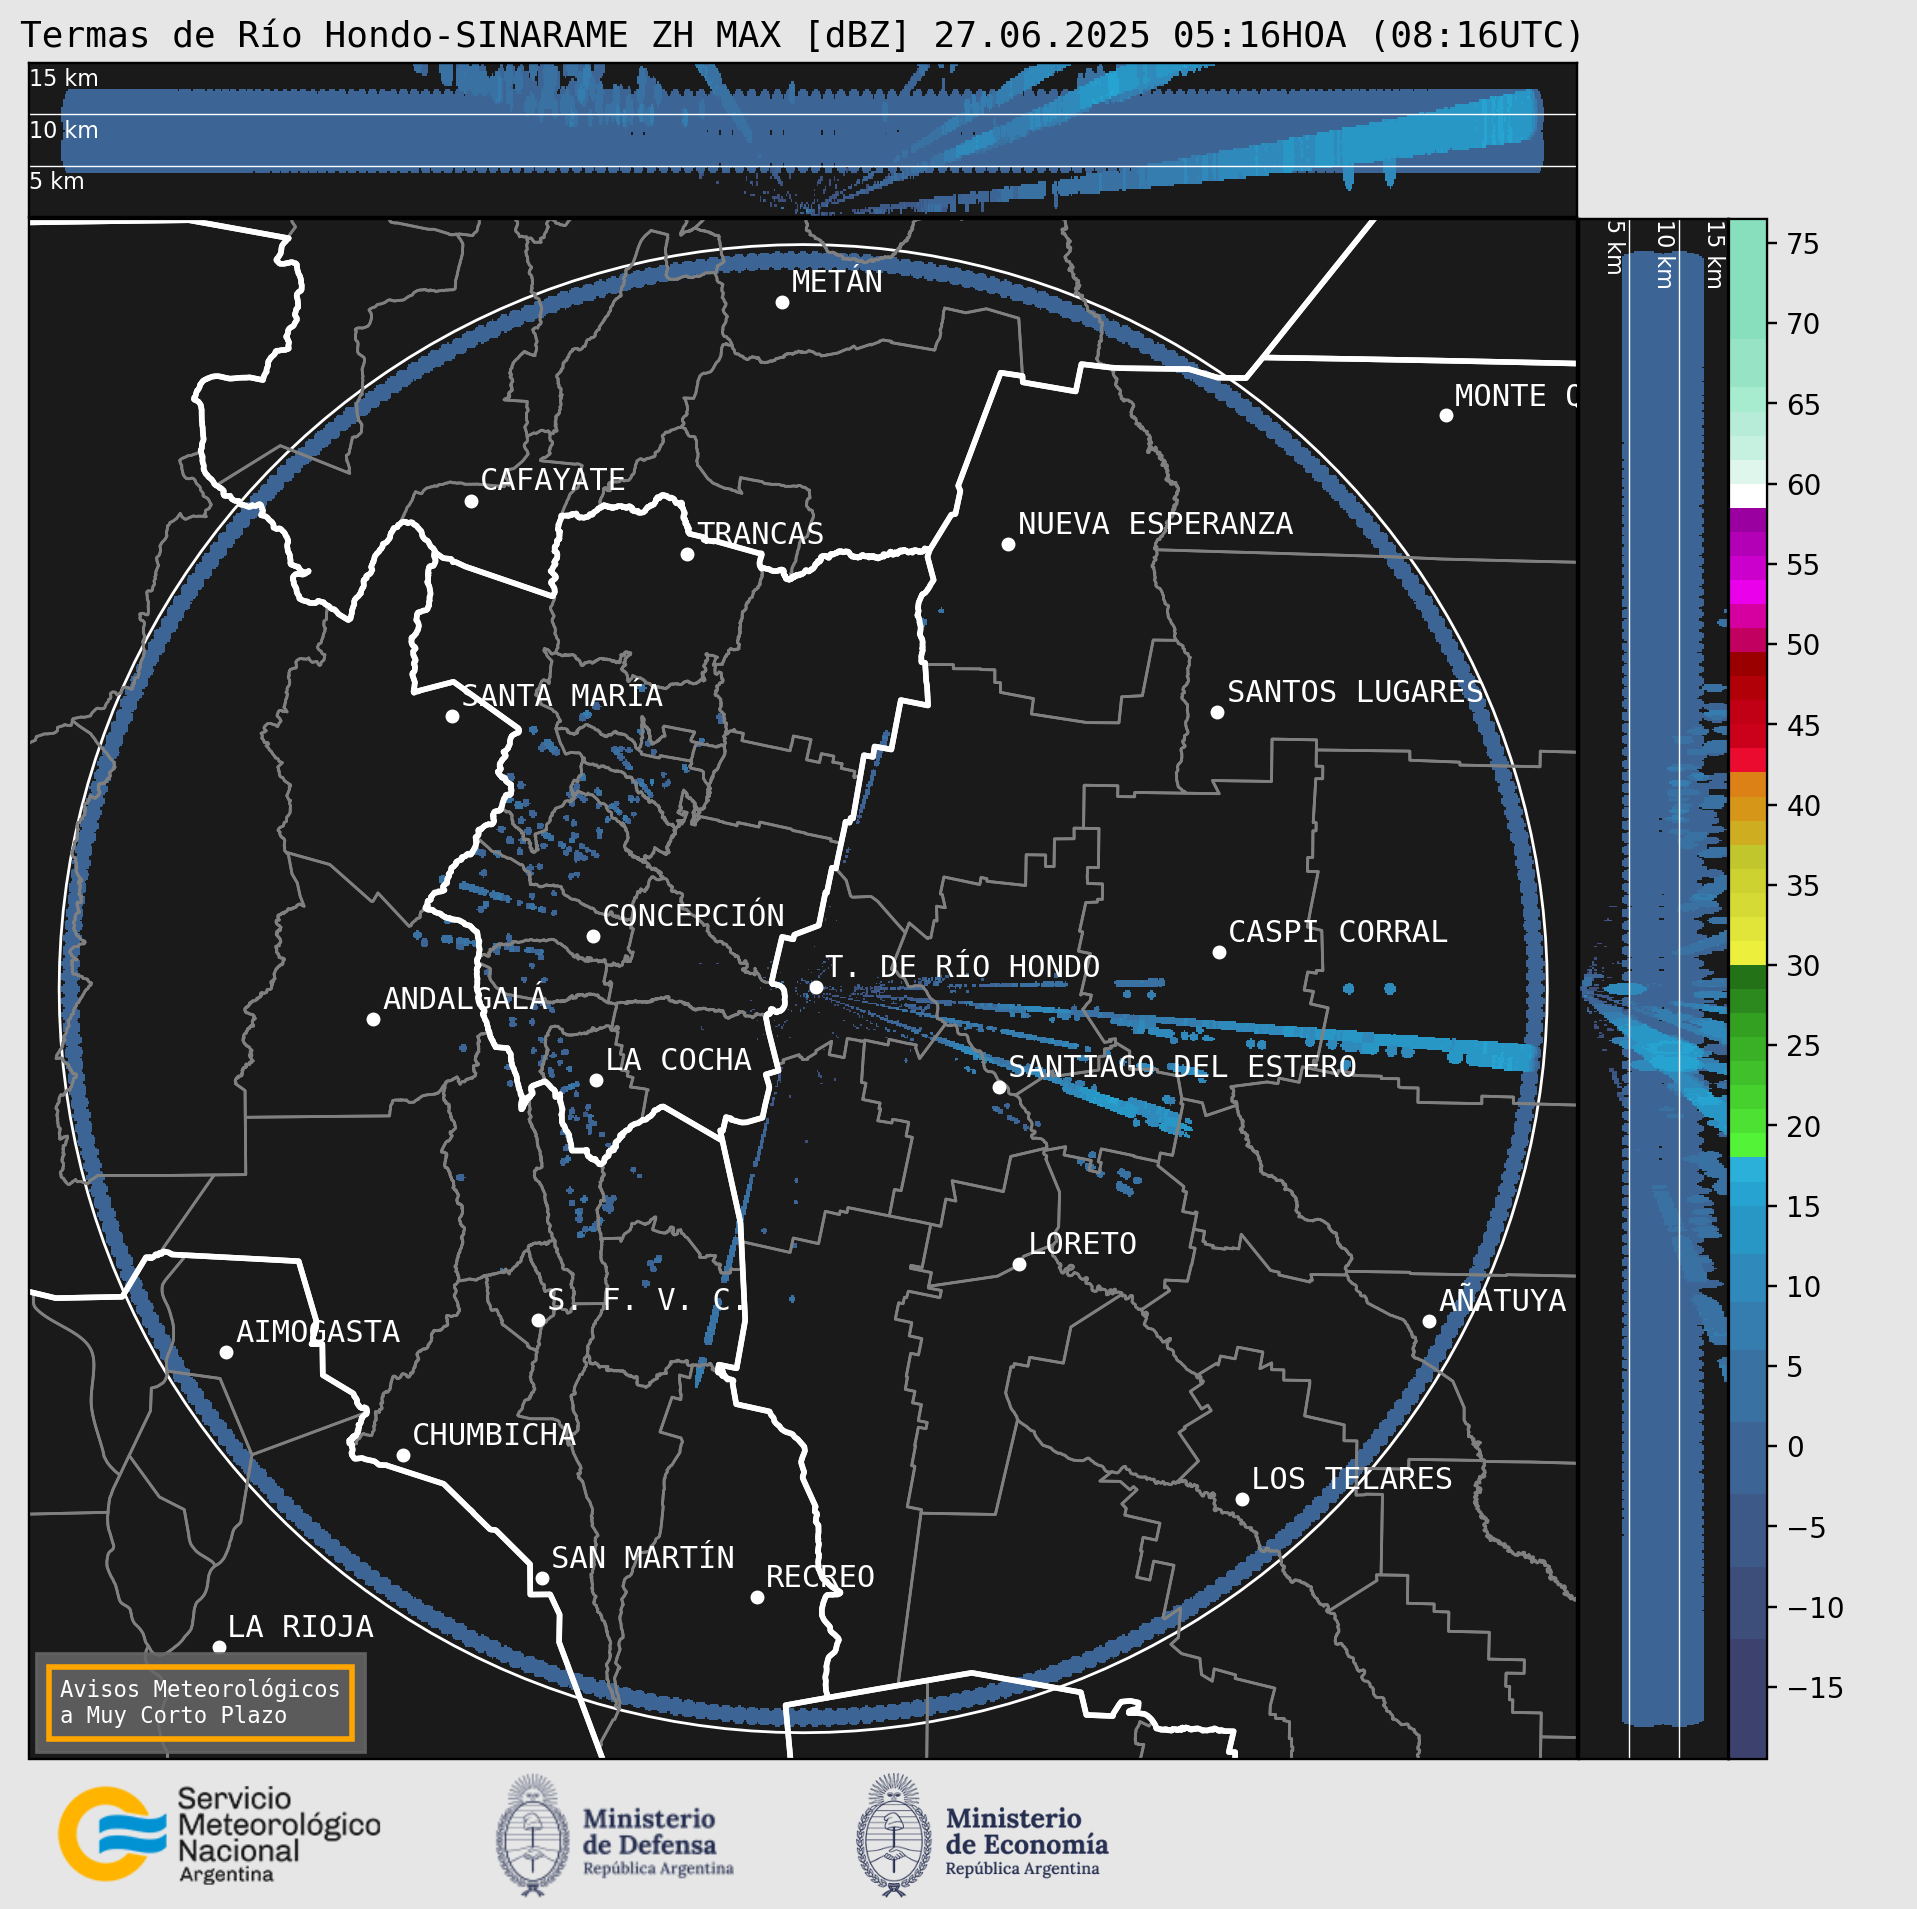Image resolution: width=1917 pixels, height=1909 pixels.
Task: Click the SANTIAGO DEL ESTERO map label
Action: [1182, 1067]
